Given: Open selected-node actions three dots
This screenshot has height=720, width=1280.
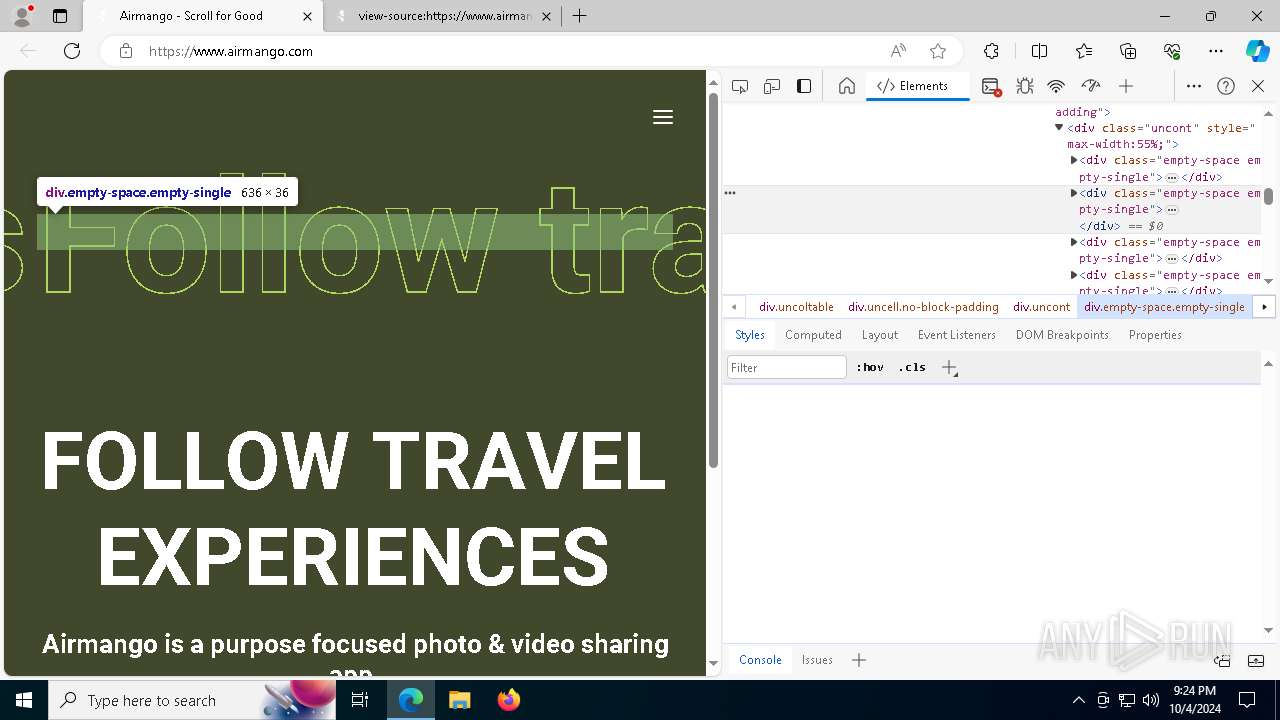Looking at the screenshot, I should point(730,193).
